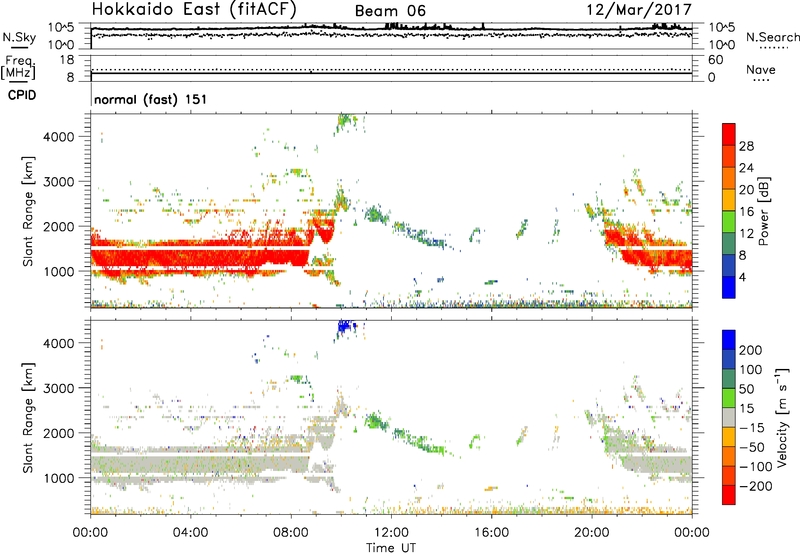Click the 'normal (fast) 151' text
Viewport: 800px width, 554px height.
pos(151,99)
